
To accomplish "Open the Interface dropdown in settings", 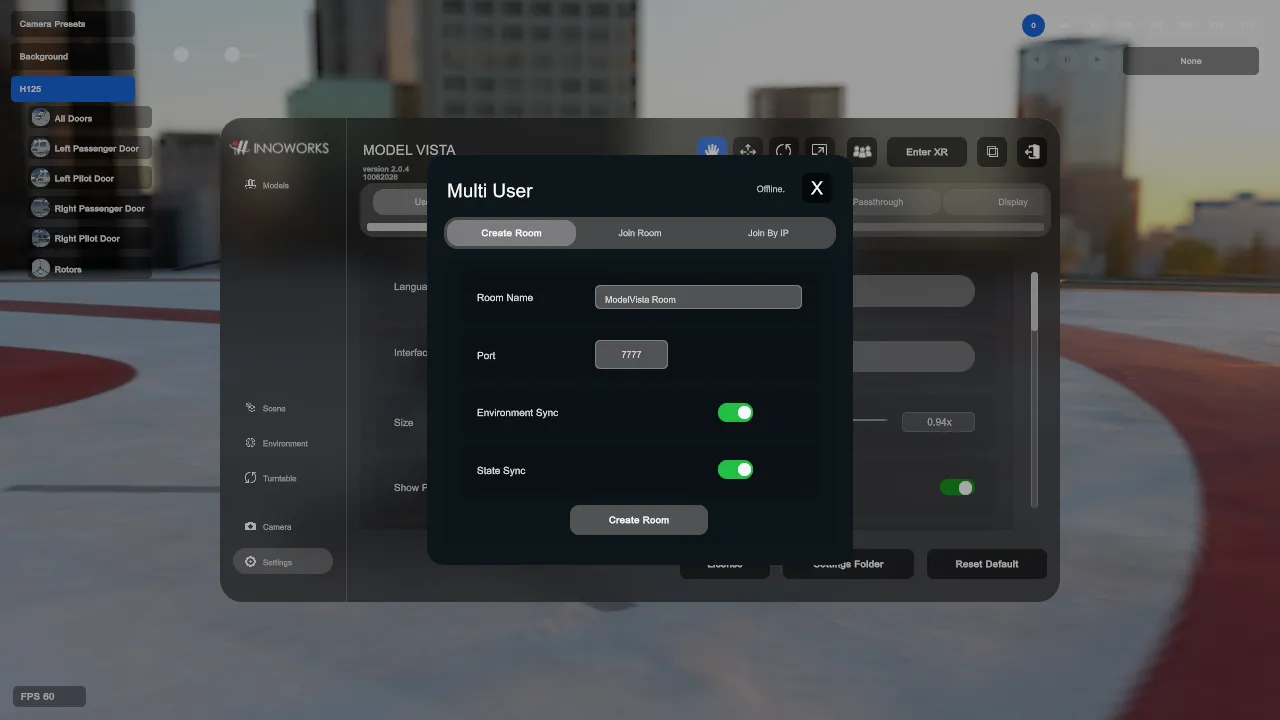I will click(x=912, y=357).
